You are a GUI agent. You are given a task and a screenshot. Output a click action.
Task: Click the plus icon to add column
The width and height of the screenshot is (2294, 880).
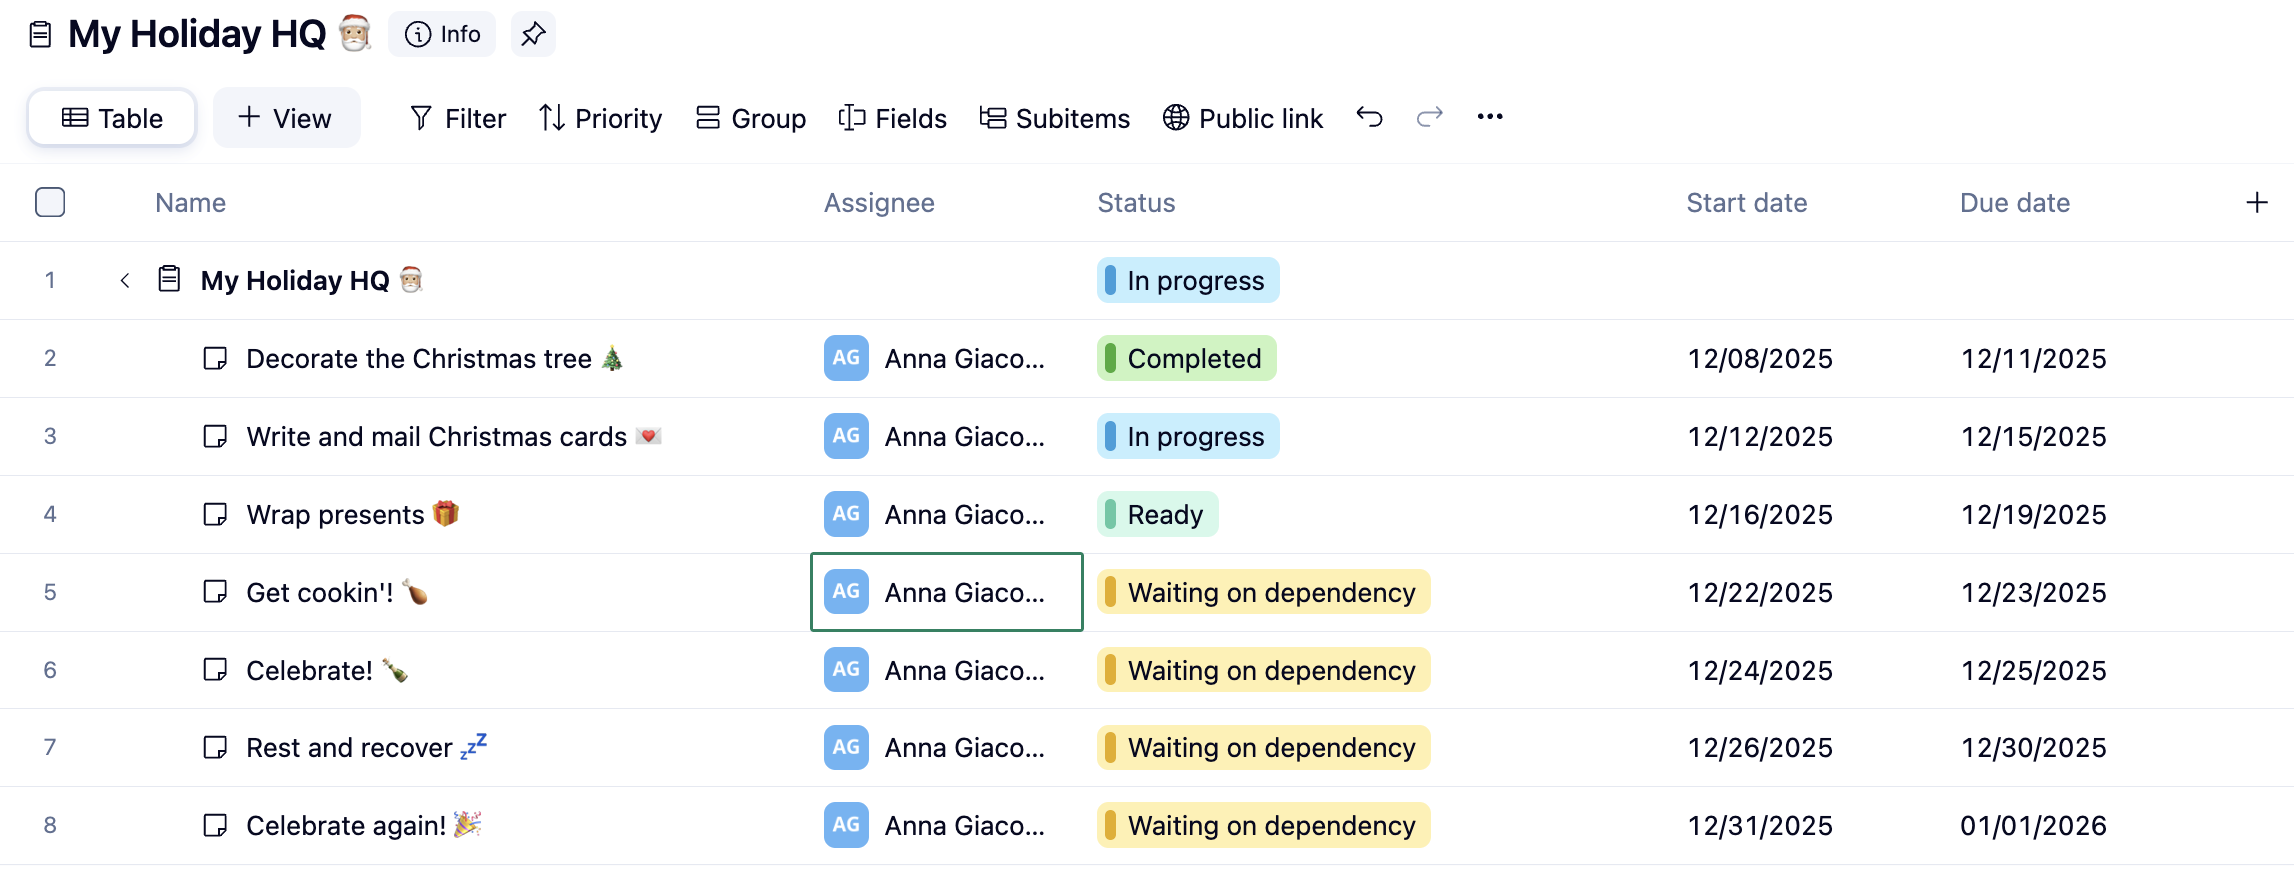(2257, 203)
